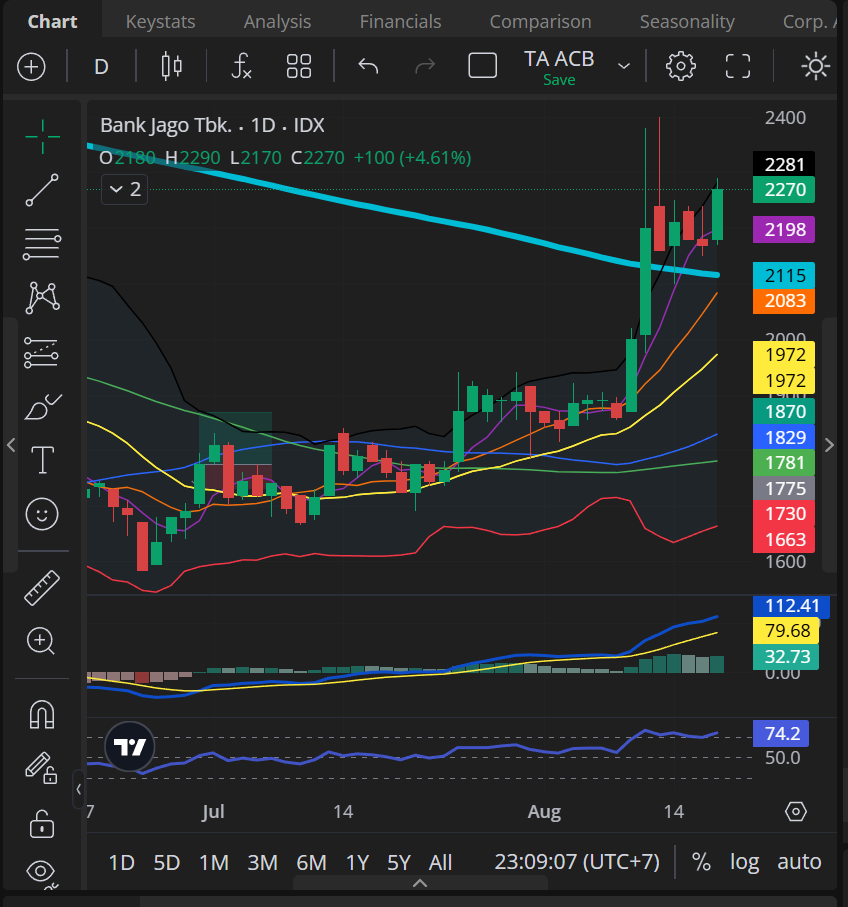The width and height of the screenshot is (848, 907).
Task: Select the XABCD pattern tool
Action: point(42,297)
